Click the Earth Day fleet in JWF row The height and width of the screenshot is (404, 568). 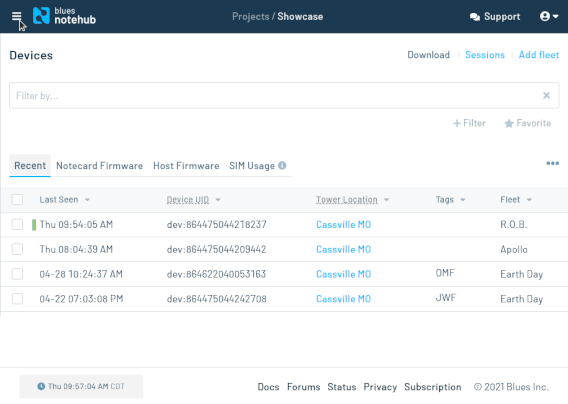(x=522, y=299)
